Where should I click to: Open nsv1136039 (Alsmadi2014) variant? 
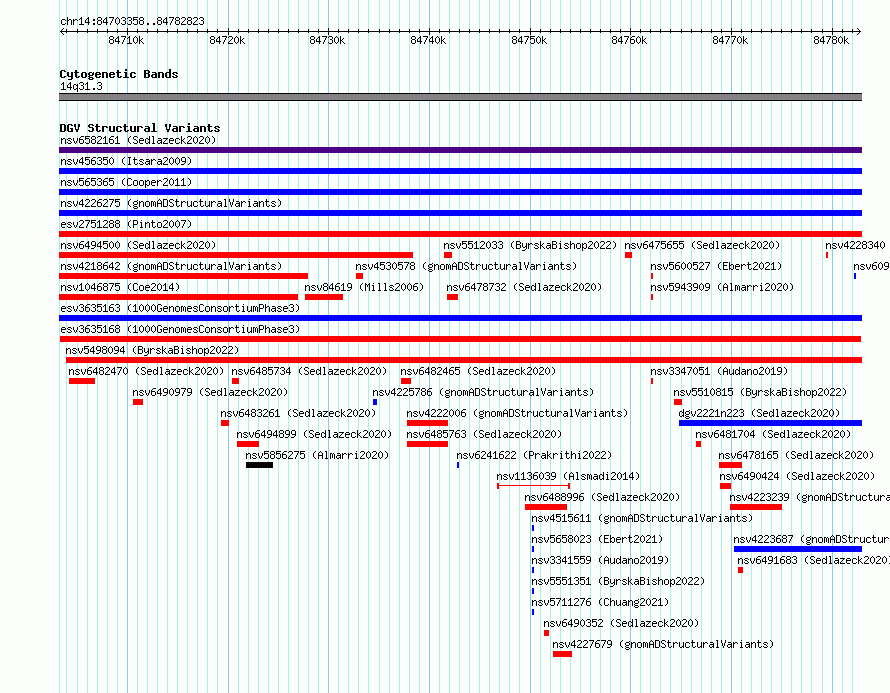point(568,476)
